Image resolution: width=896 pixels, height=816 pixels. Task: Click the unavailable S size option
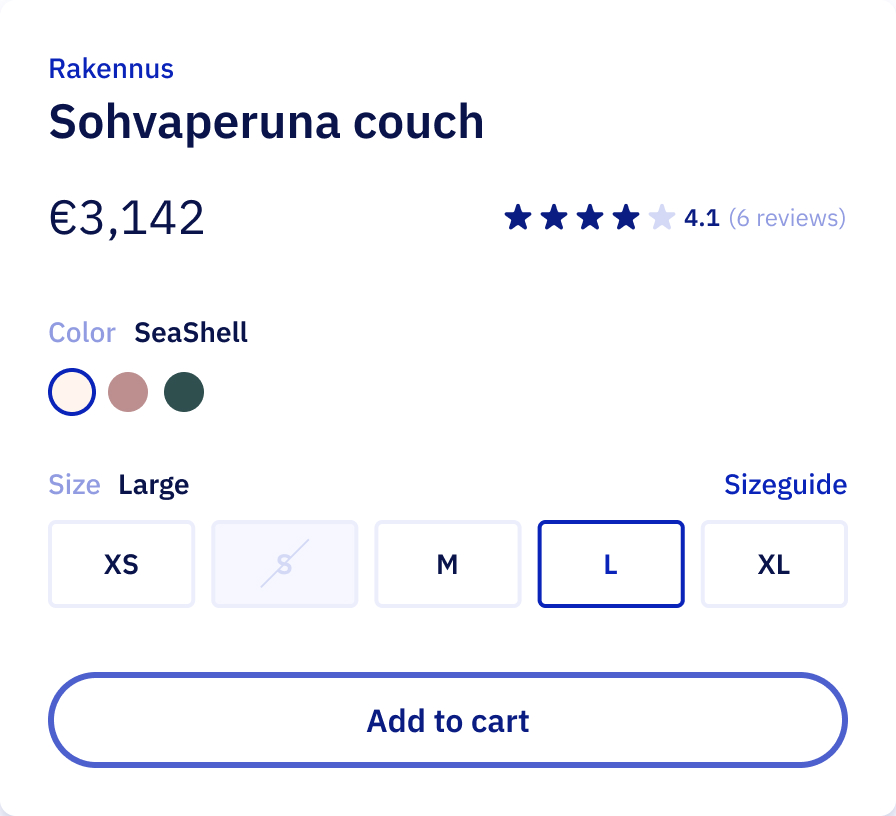285,564
